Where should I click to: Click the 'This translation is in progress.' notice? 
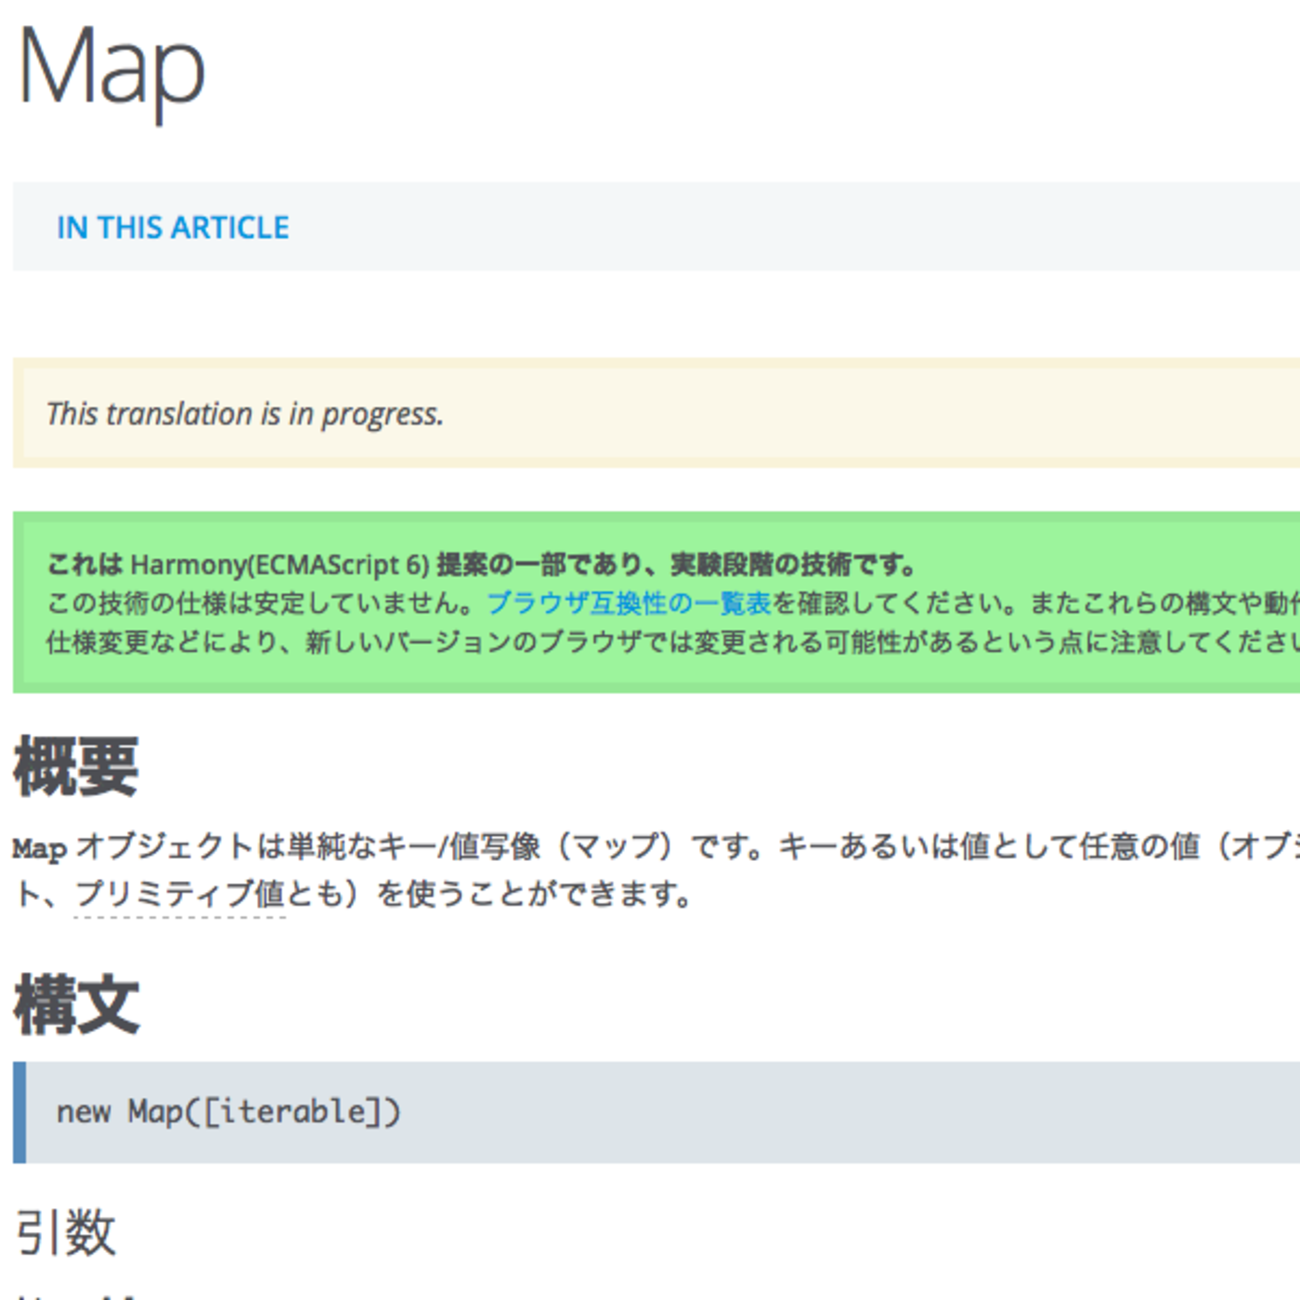pyautogui.click(x=656, y=413)
